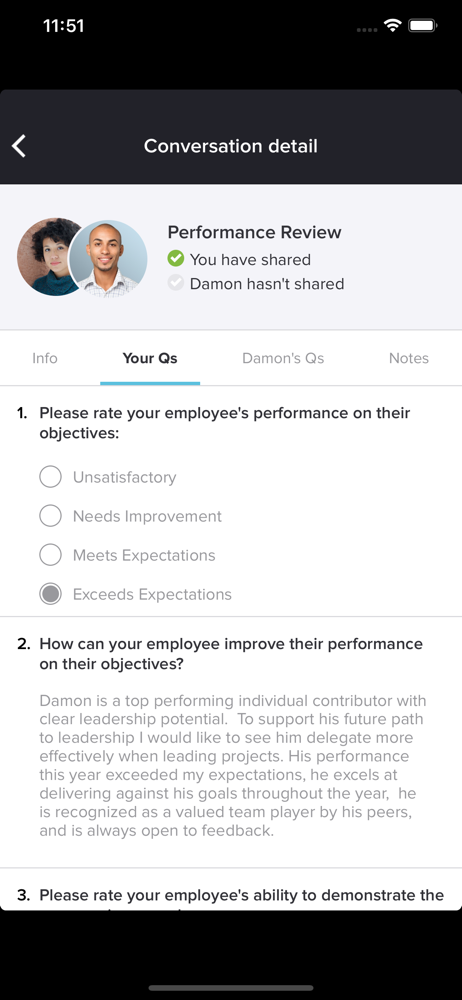Open the Notes tab
Viewport: 462px width, 1000px height.
(x=408, y=358)
